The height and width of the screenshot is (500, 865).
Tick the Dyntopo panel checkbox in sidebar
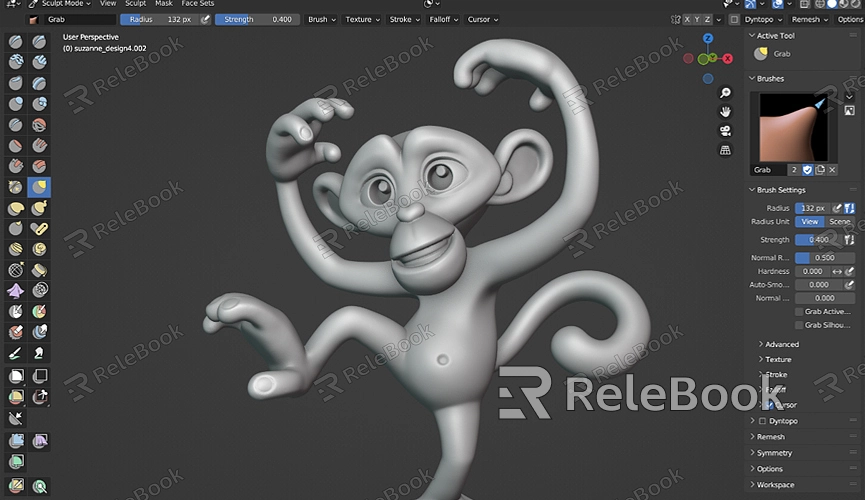[x=762, y=421]
